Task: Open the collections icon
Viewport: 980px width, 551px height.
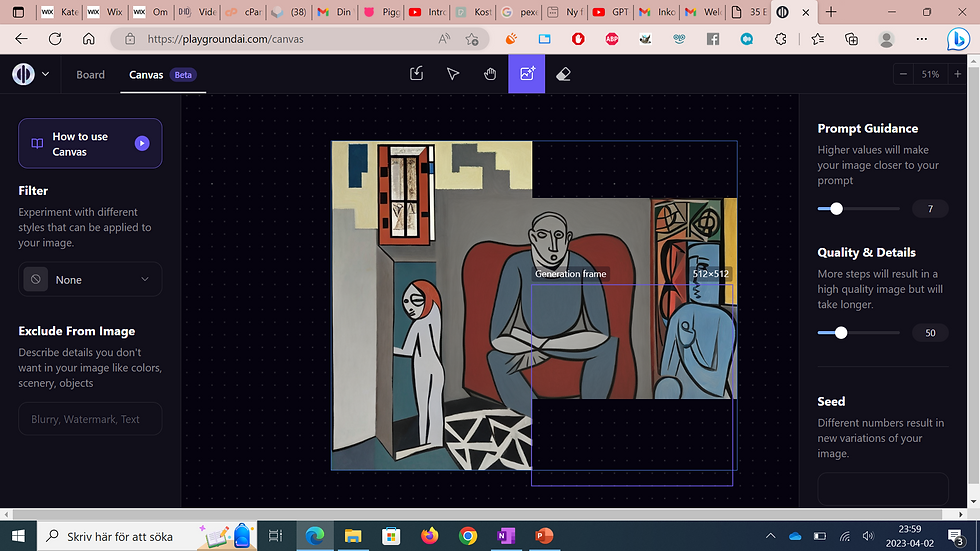Action: 851,39
